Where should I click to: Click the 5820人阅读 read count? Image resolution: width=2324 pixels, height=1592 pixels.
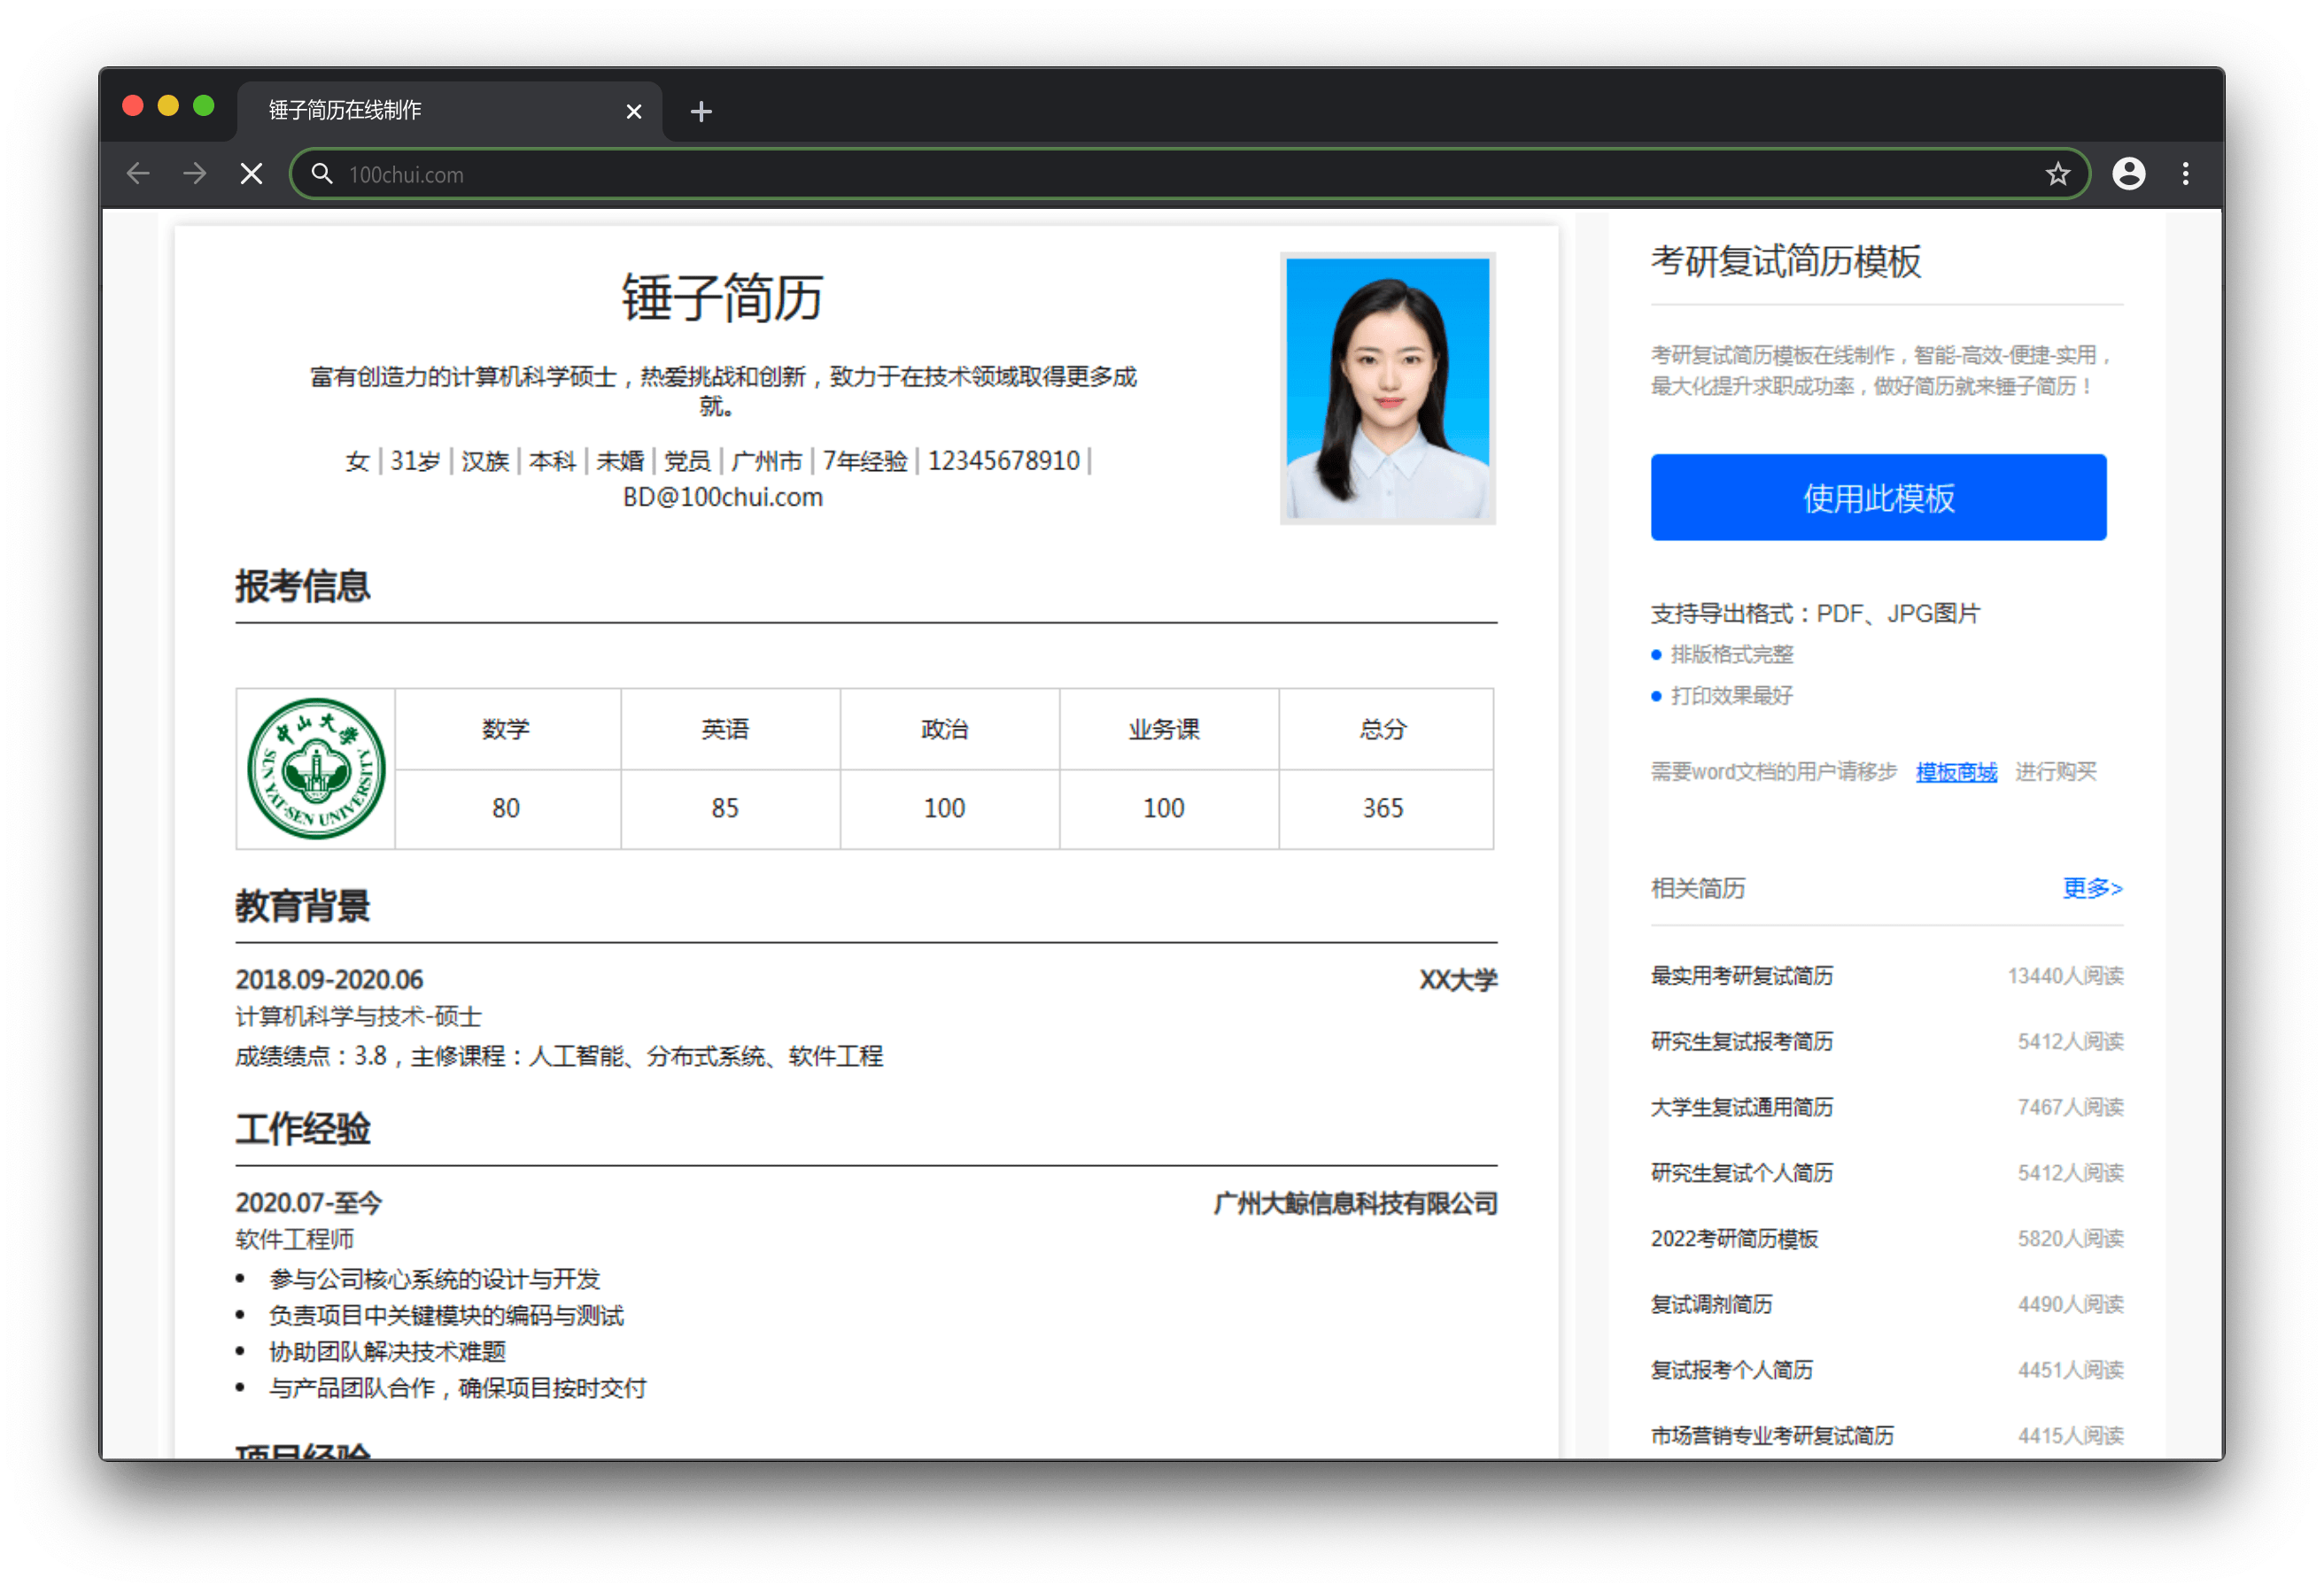[2070, 1238]
